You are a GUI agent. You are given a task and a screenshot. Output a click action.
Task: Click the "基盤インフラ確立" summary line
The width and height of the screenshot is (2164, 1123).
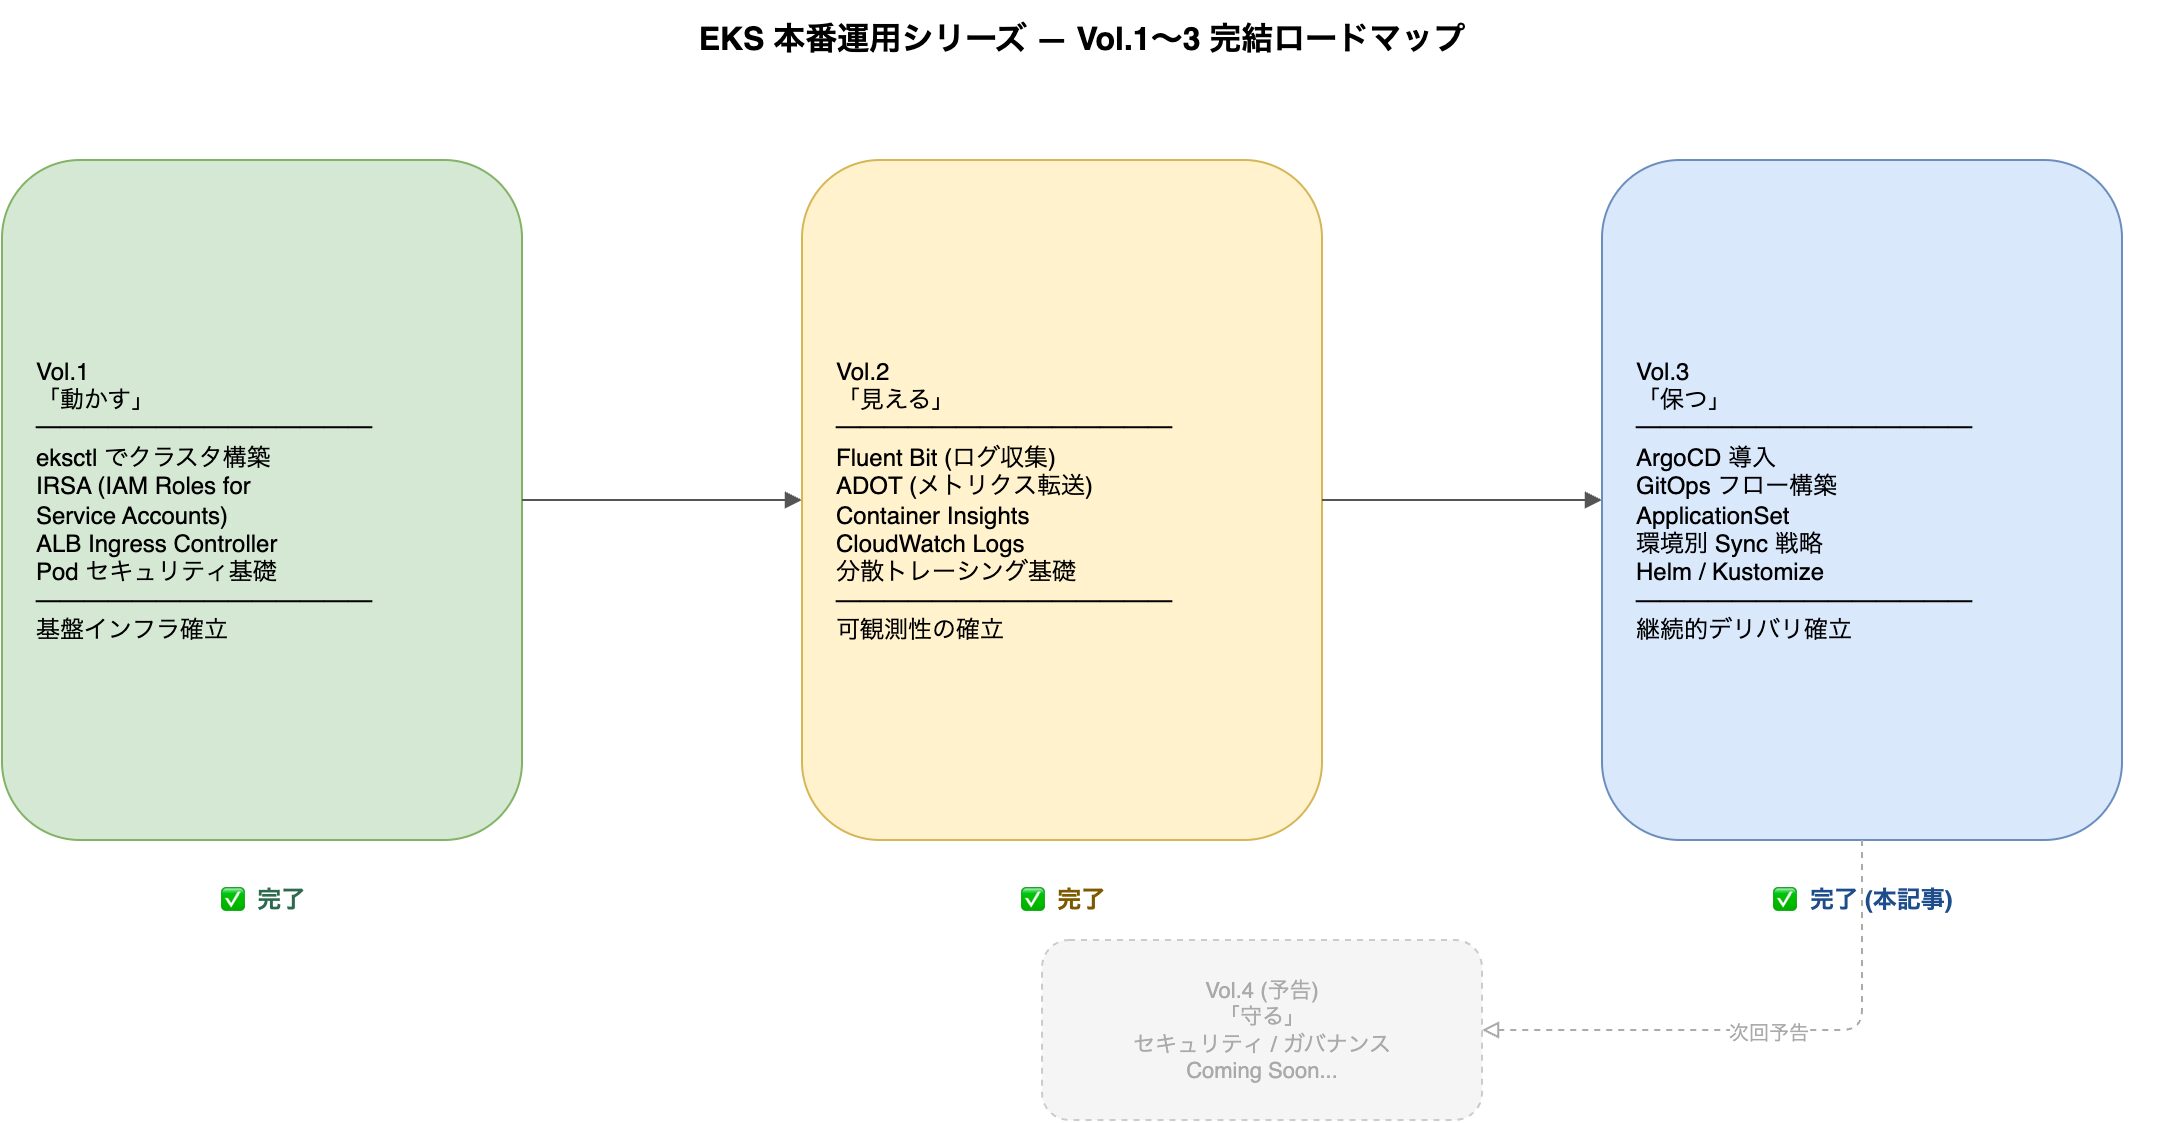132,629
